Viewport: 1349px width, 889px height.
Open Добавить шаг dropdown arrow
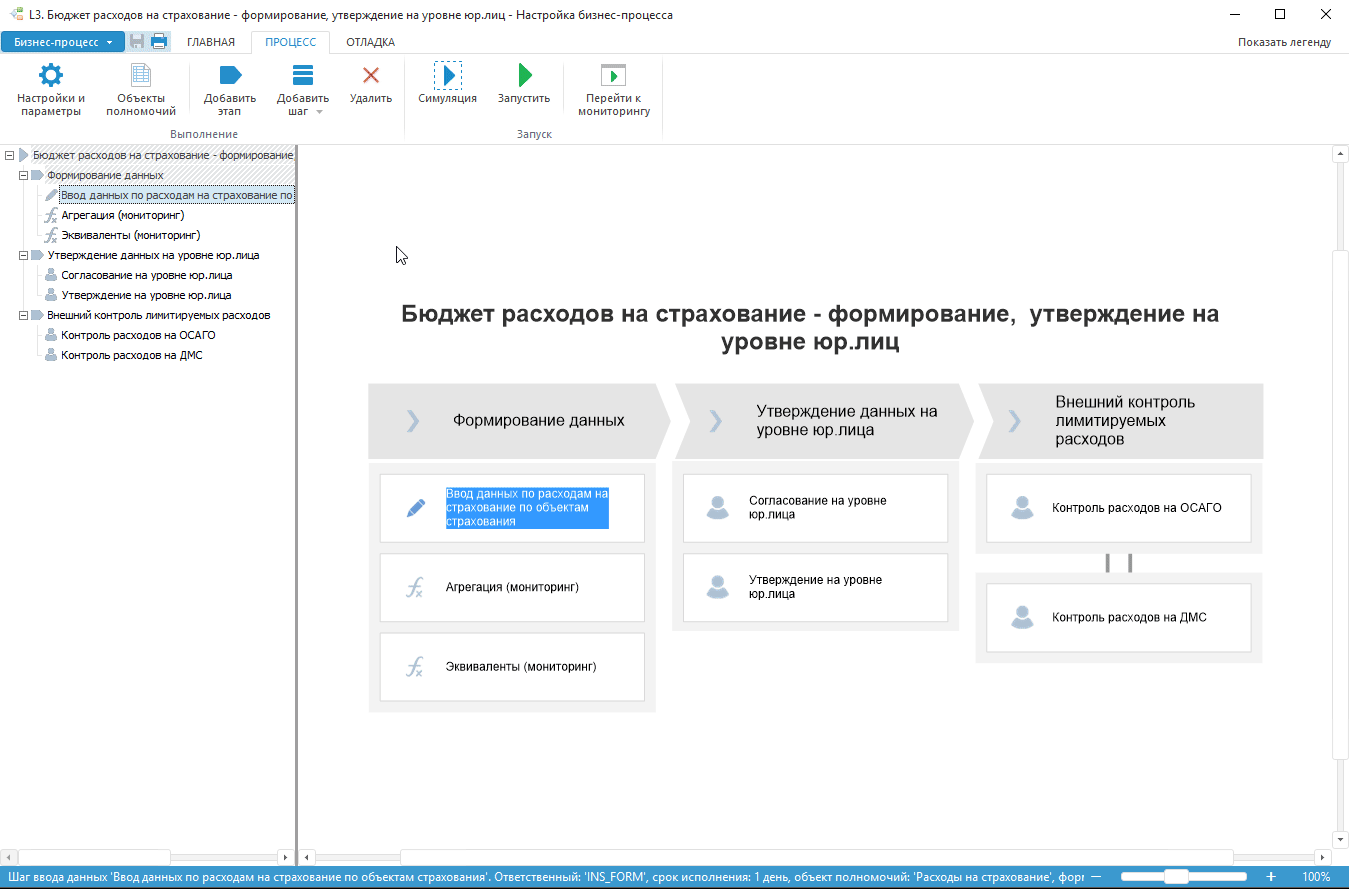(x=319, y=112)
